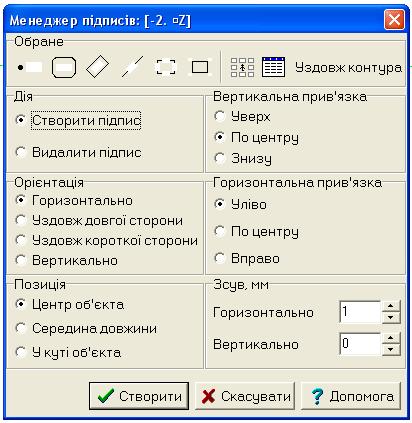Increase Горизонтально offset with up arrow
The height and width of the screenshot is (423, 412).
(391, 306)
